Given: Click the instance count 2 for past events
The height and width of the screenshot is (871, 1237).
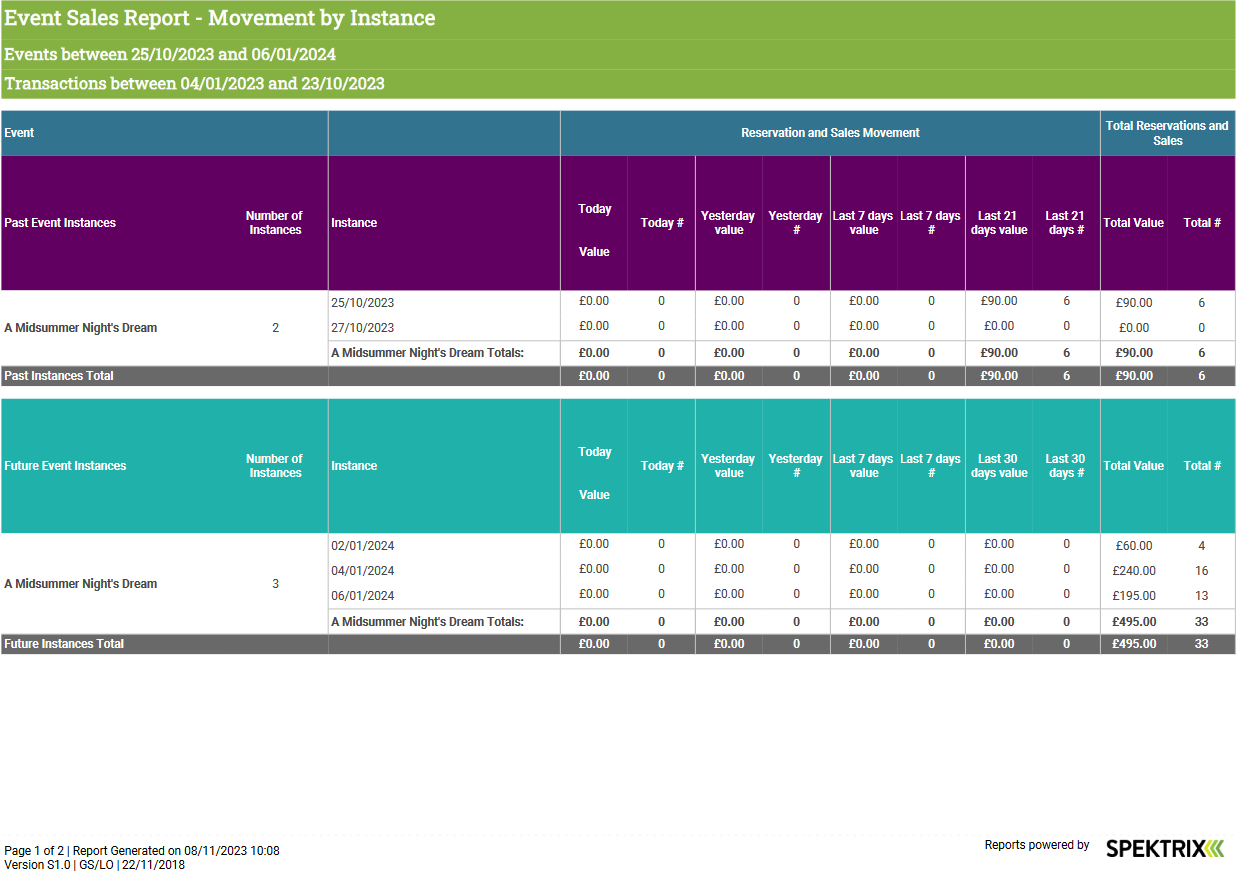Looking at the screenshot, I should (x=276, y=328).
